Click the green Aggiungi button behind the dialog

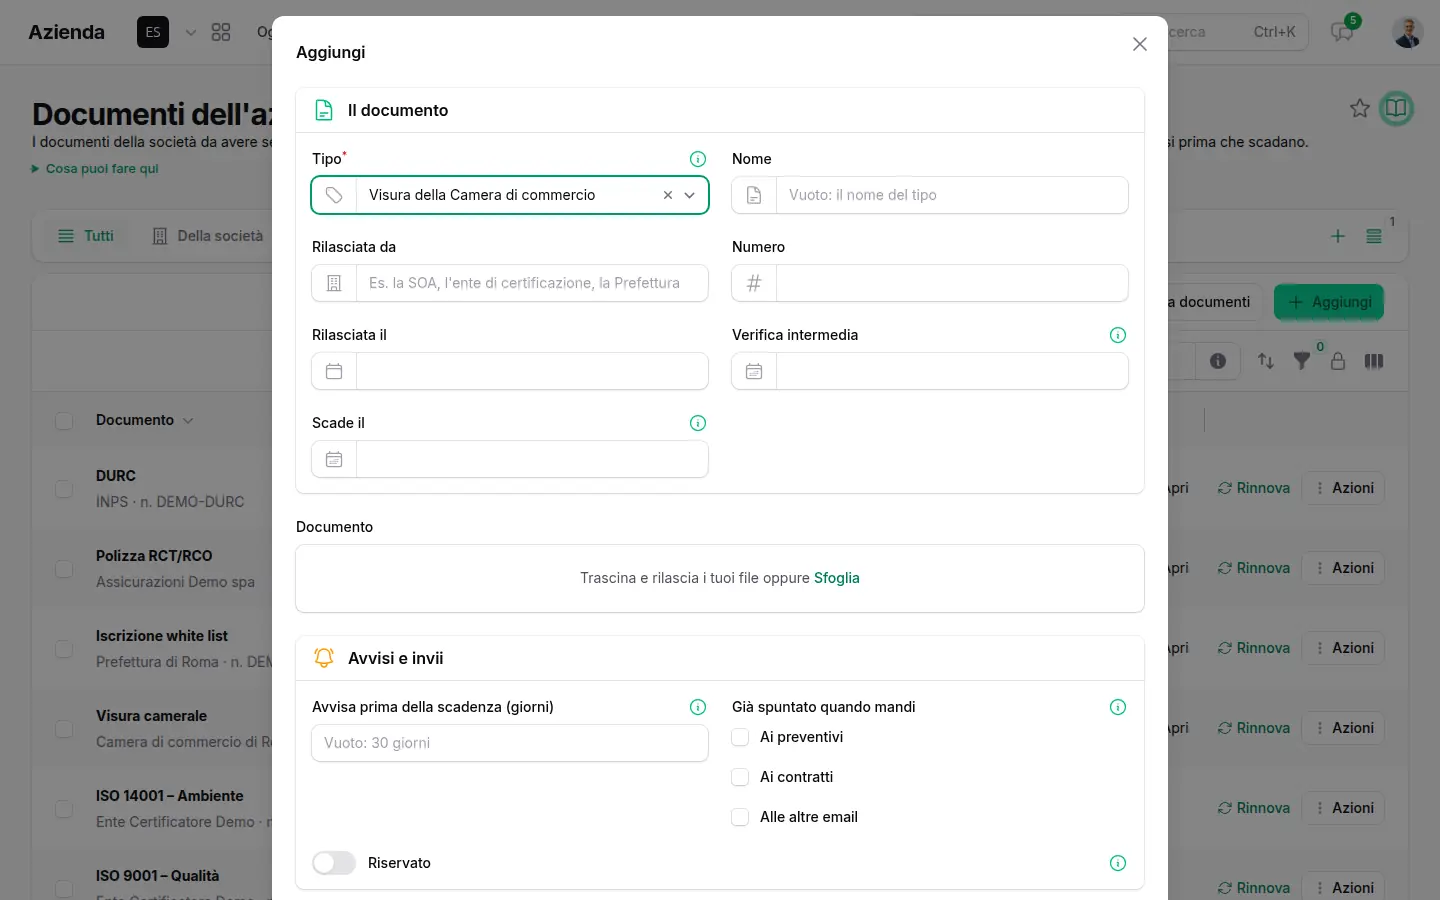point(1329,302)
